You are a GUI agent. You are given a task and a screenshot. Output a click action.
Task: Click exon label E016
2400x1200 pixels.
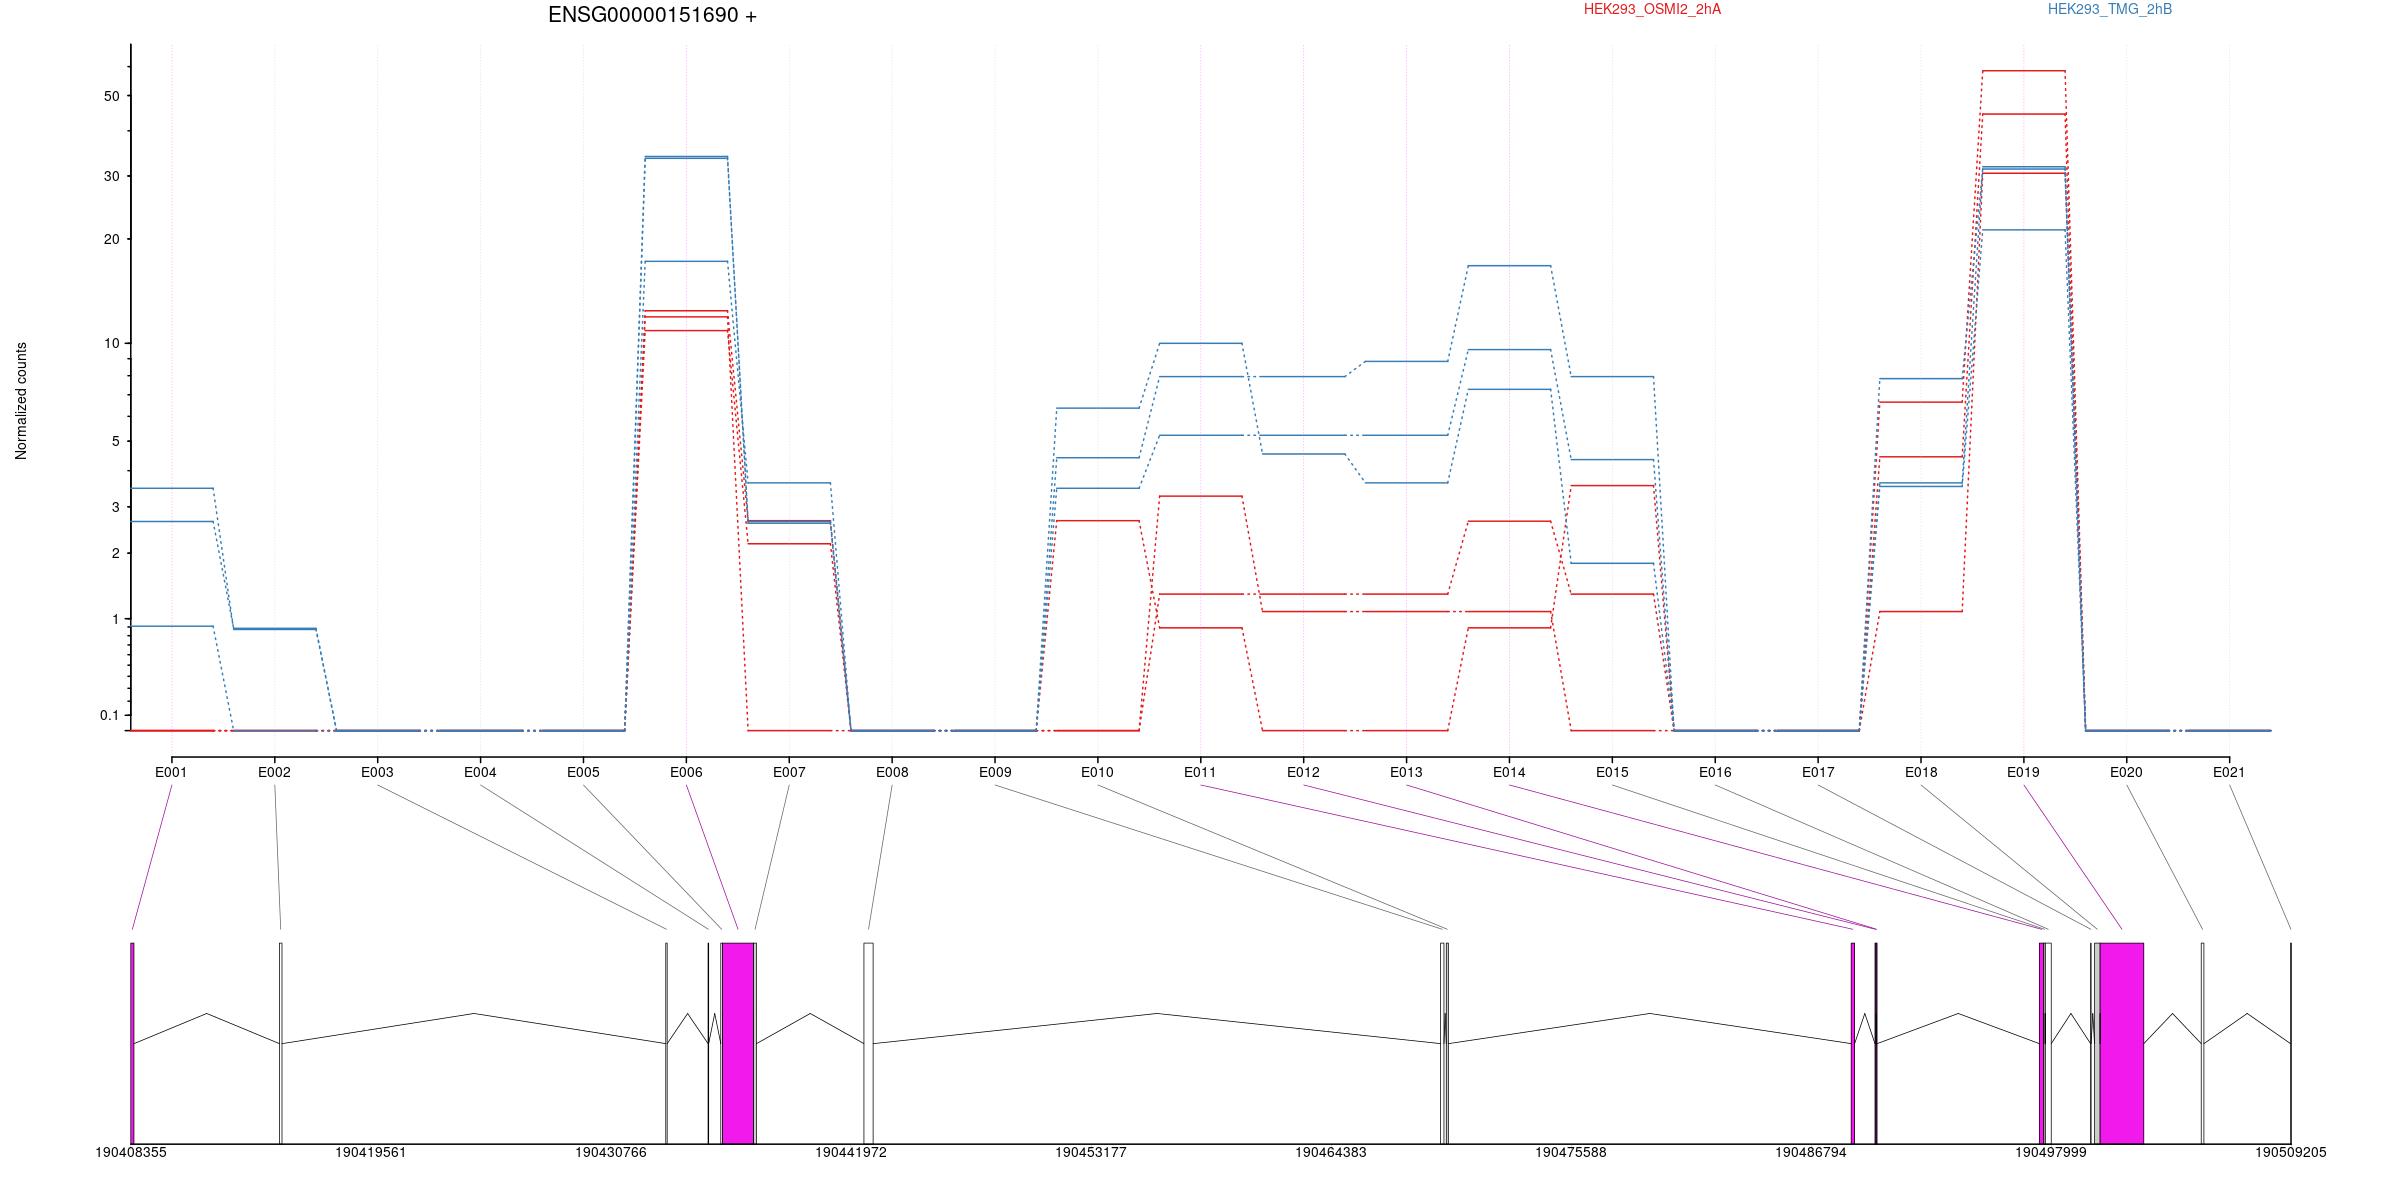point(1715,772)
